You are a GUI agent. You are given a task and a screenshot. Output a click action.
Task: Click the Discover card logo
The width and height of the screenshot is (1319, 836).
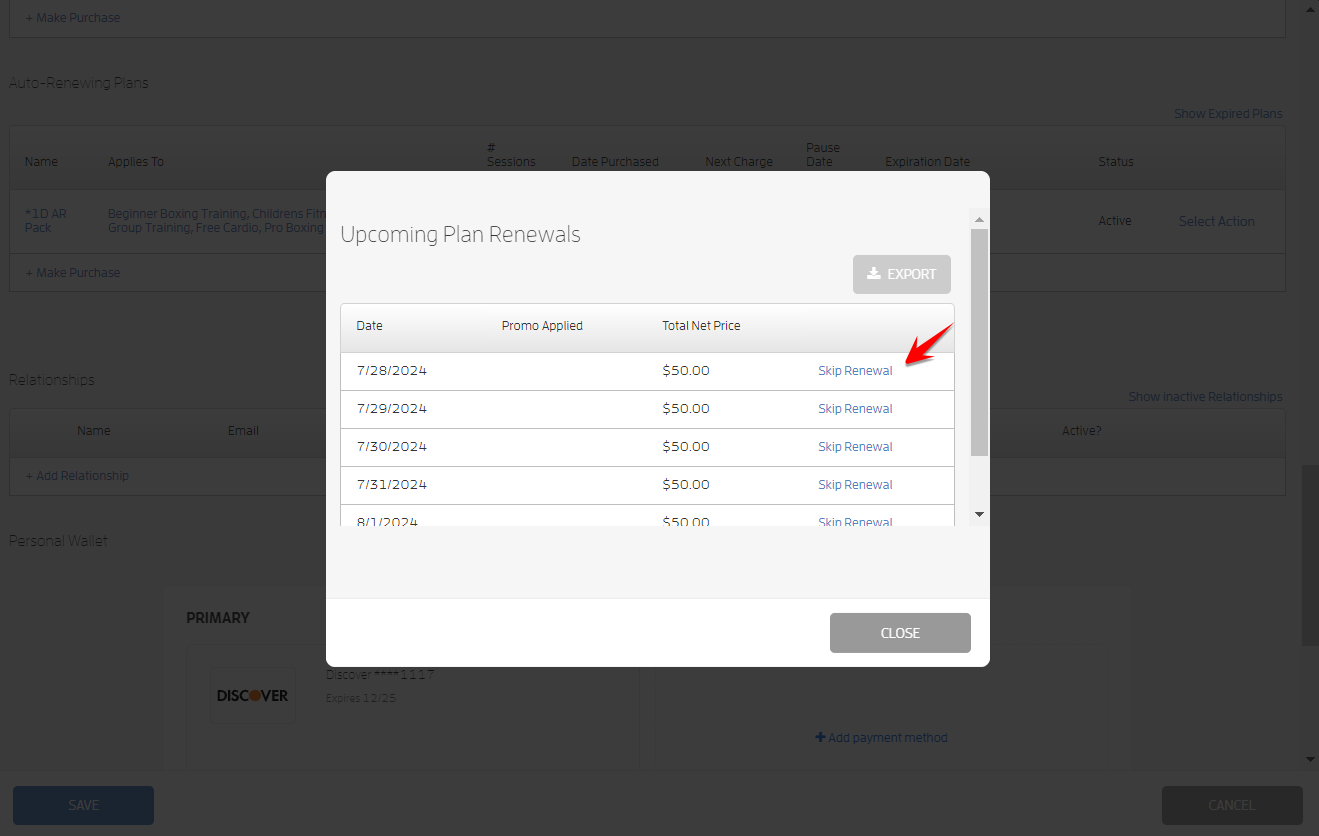[252, 695]
